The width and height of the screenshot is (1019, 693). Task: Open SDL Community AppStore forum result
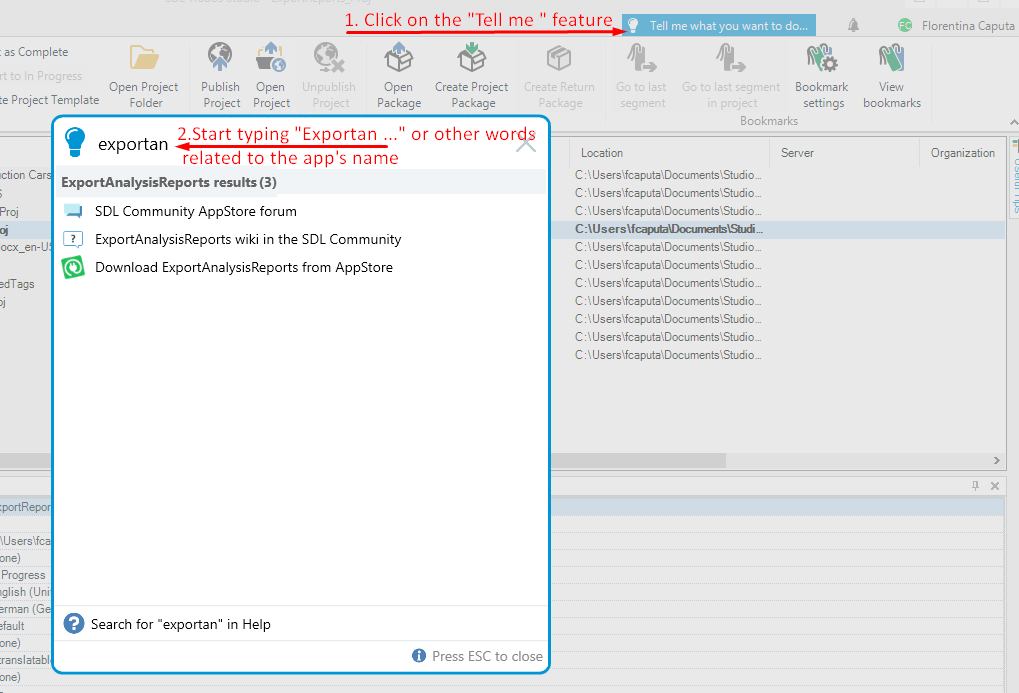[x=196, y=211]
